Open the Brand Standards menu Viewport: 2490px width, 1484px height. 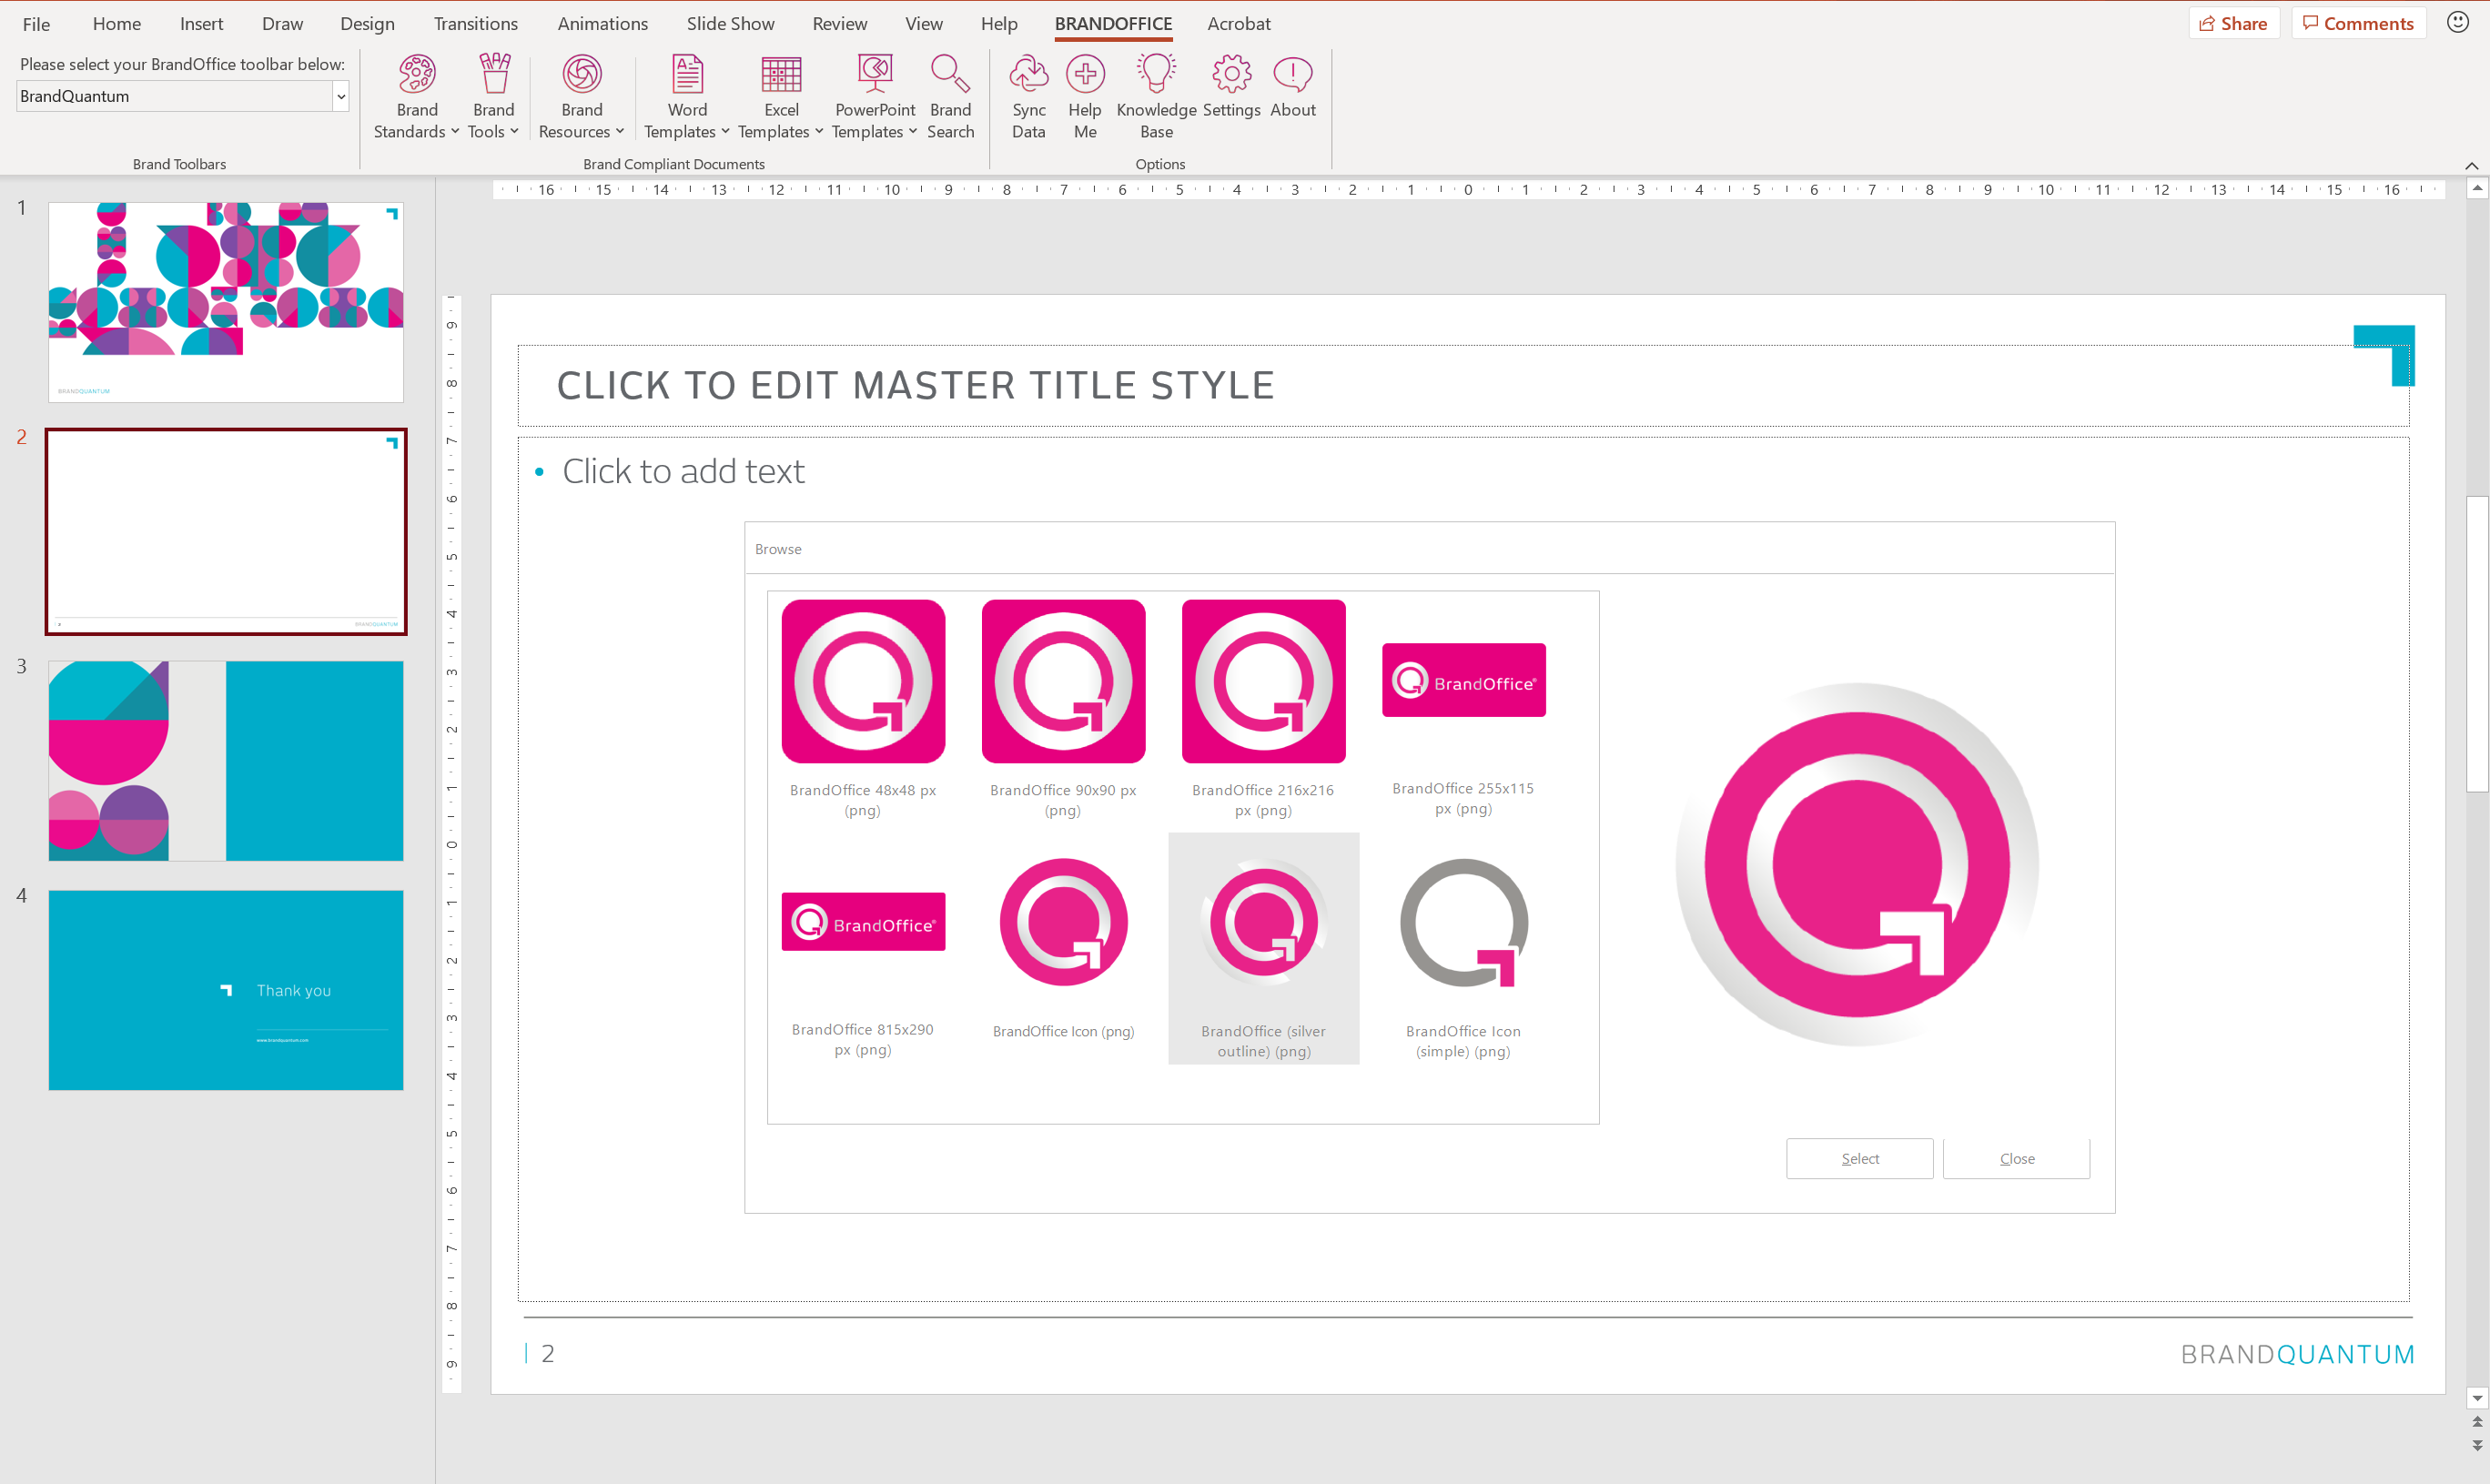416,96
